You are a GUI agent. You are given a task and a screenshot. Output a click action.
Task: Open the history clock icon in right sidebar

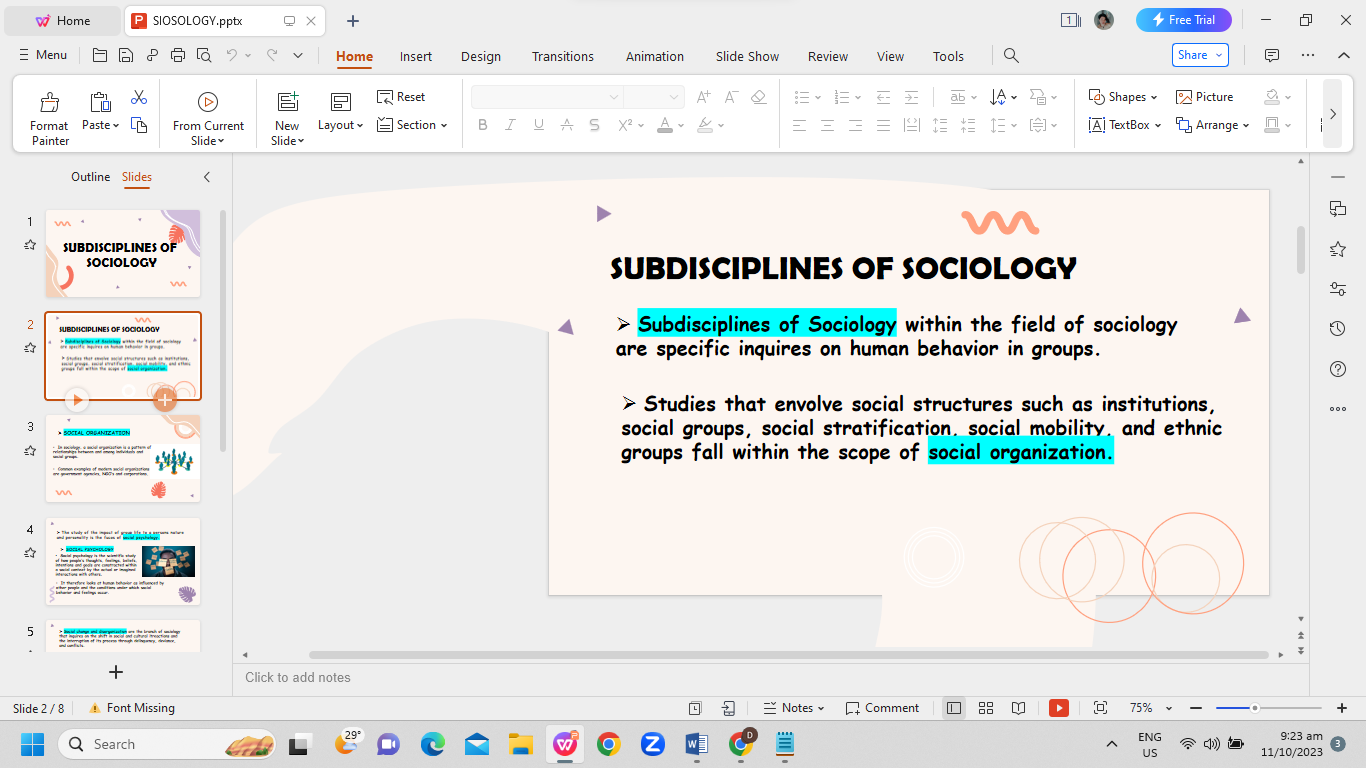click(1338, 329)
